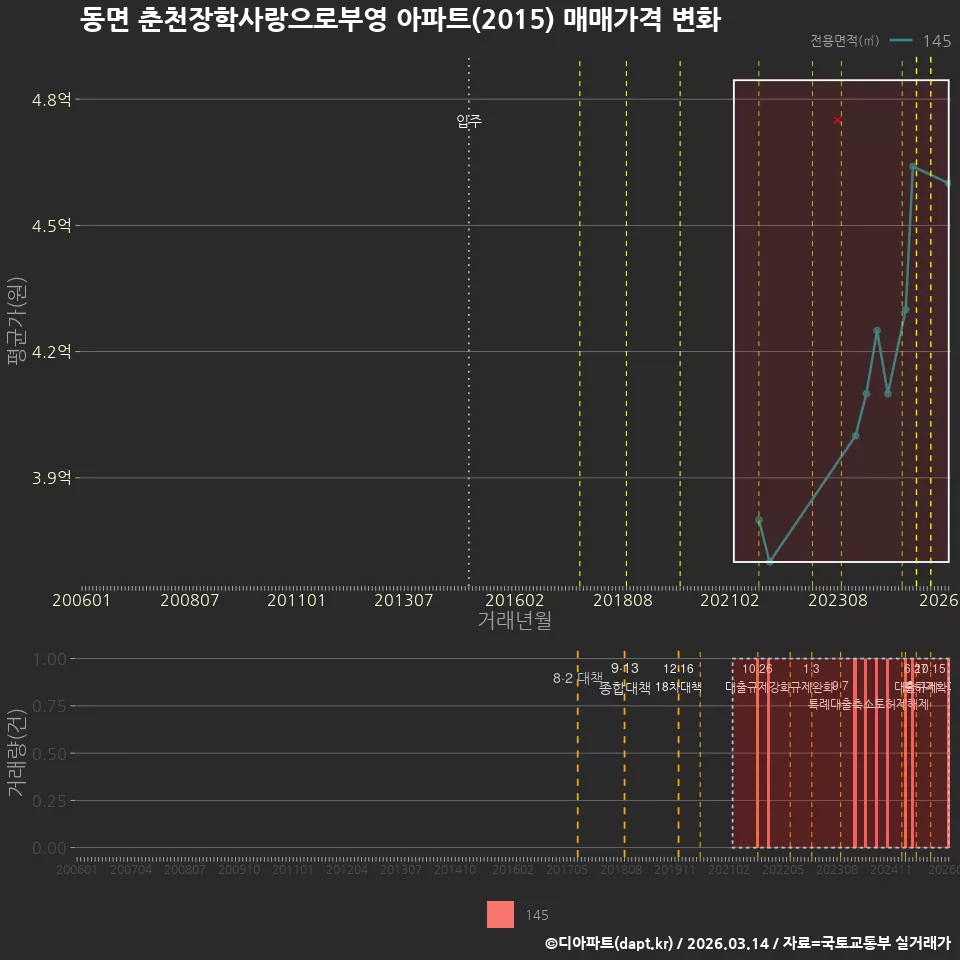Click 201602 on the price chart x-axis
Viewport: 960px width, 960px height.
(x=514, y=600)
